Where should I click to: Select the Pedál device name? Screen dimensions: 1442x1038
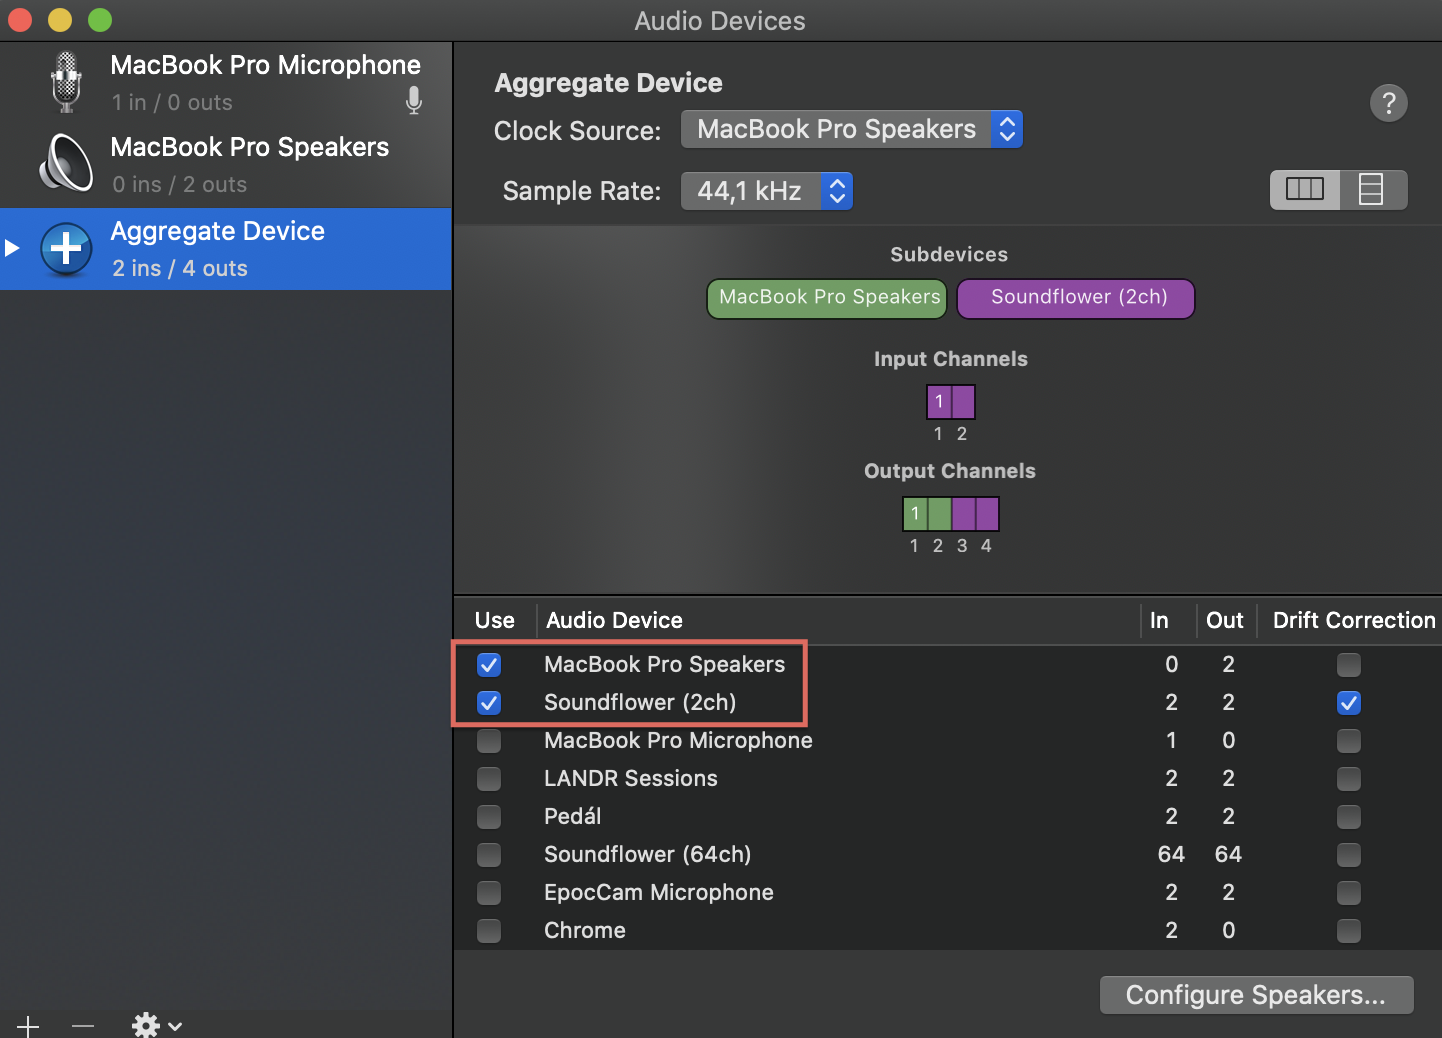coord(573,817)
